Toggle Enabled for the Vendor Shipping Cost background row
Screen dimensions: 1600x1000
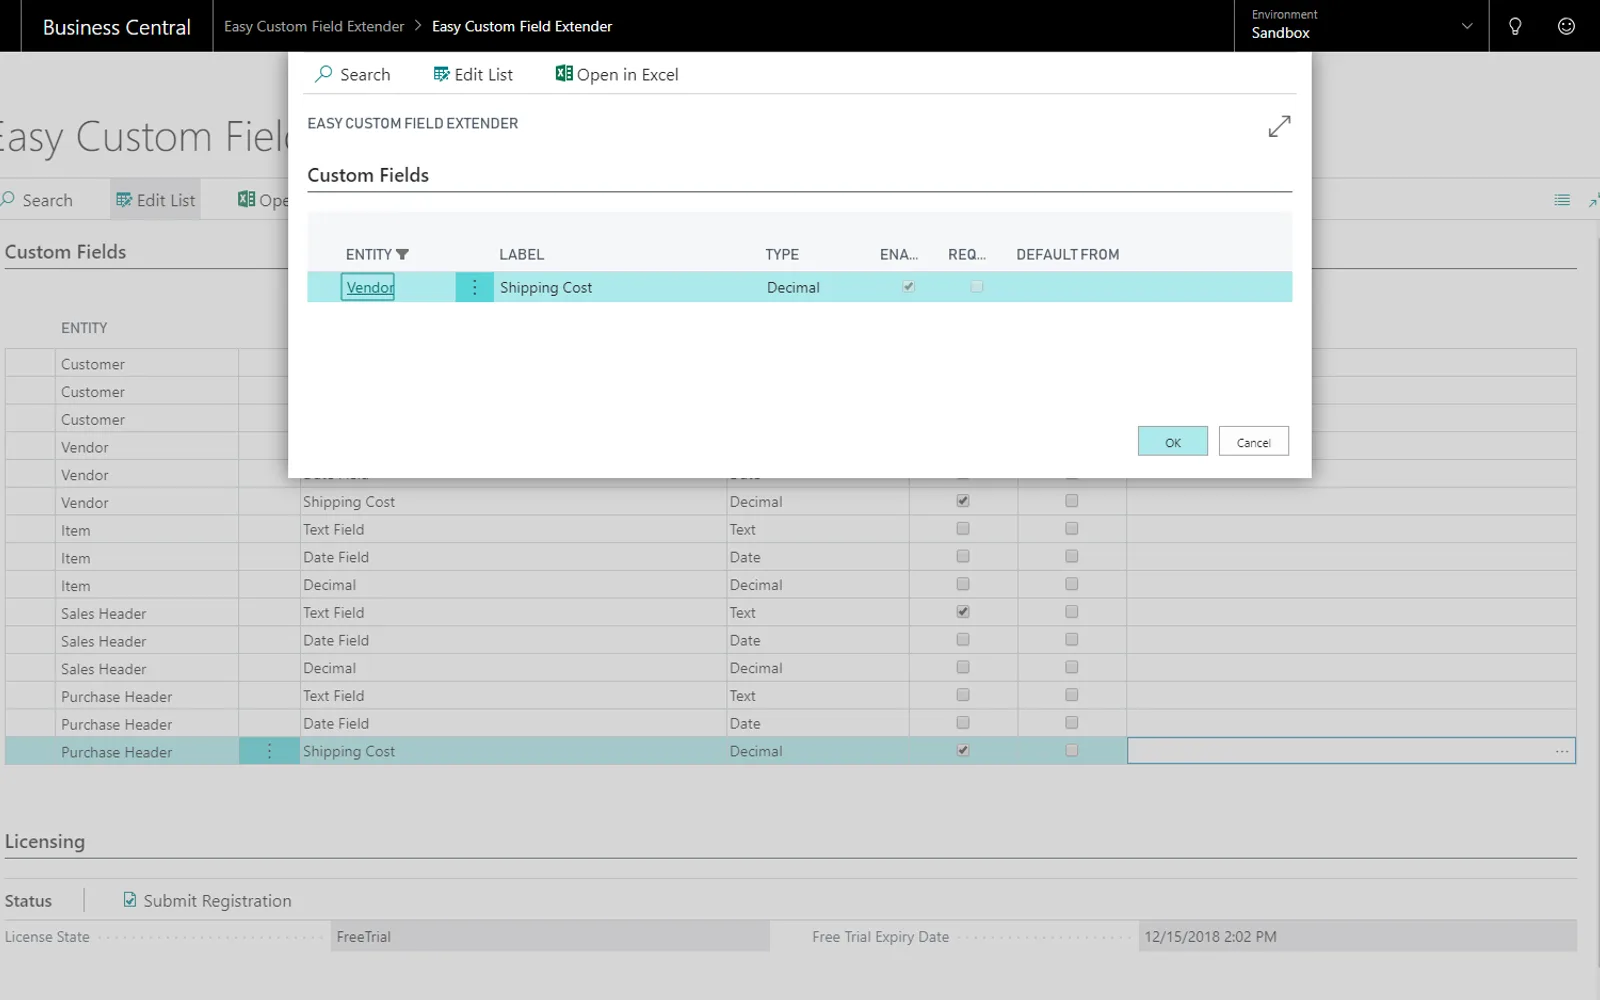[x=963, y=500]
